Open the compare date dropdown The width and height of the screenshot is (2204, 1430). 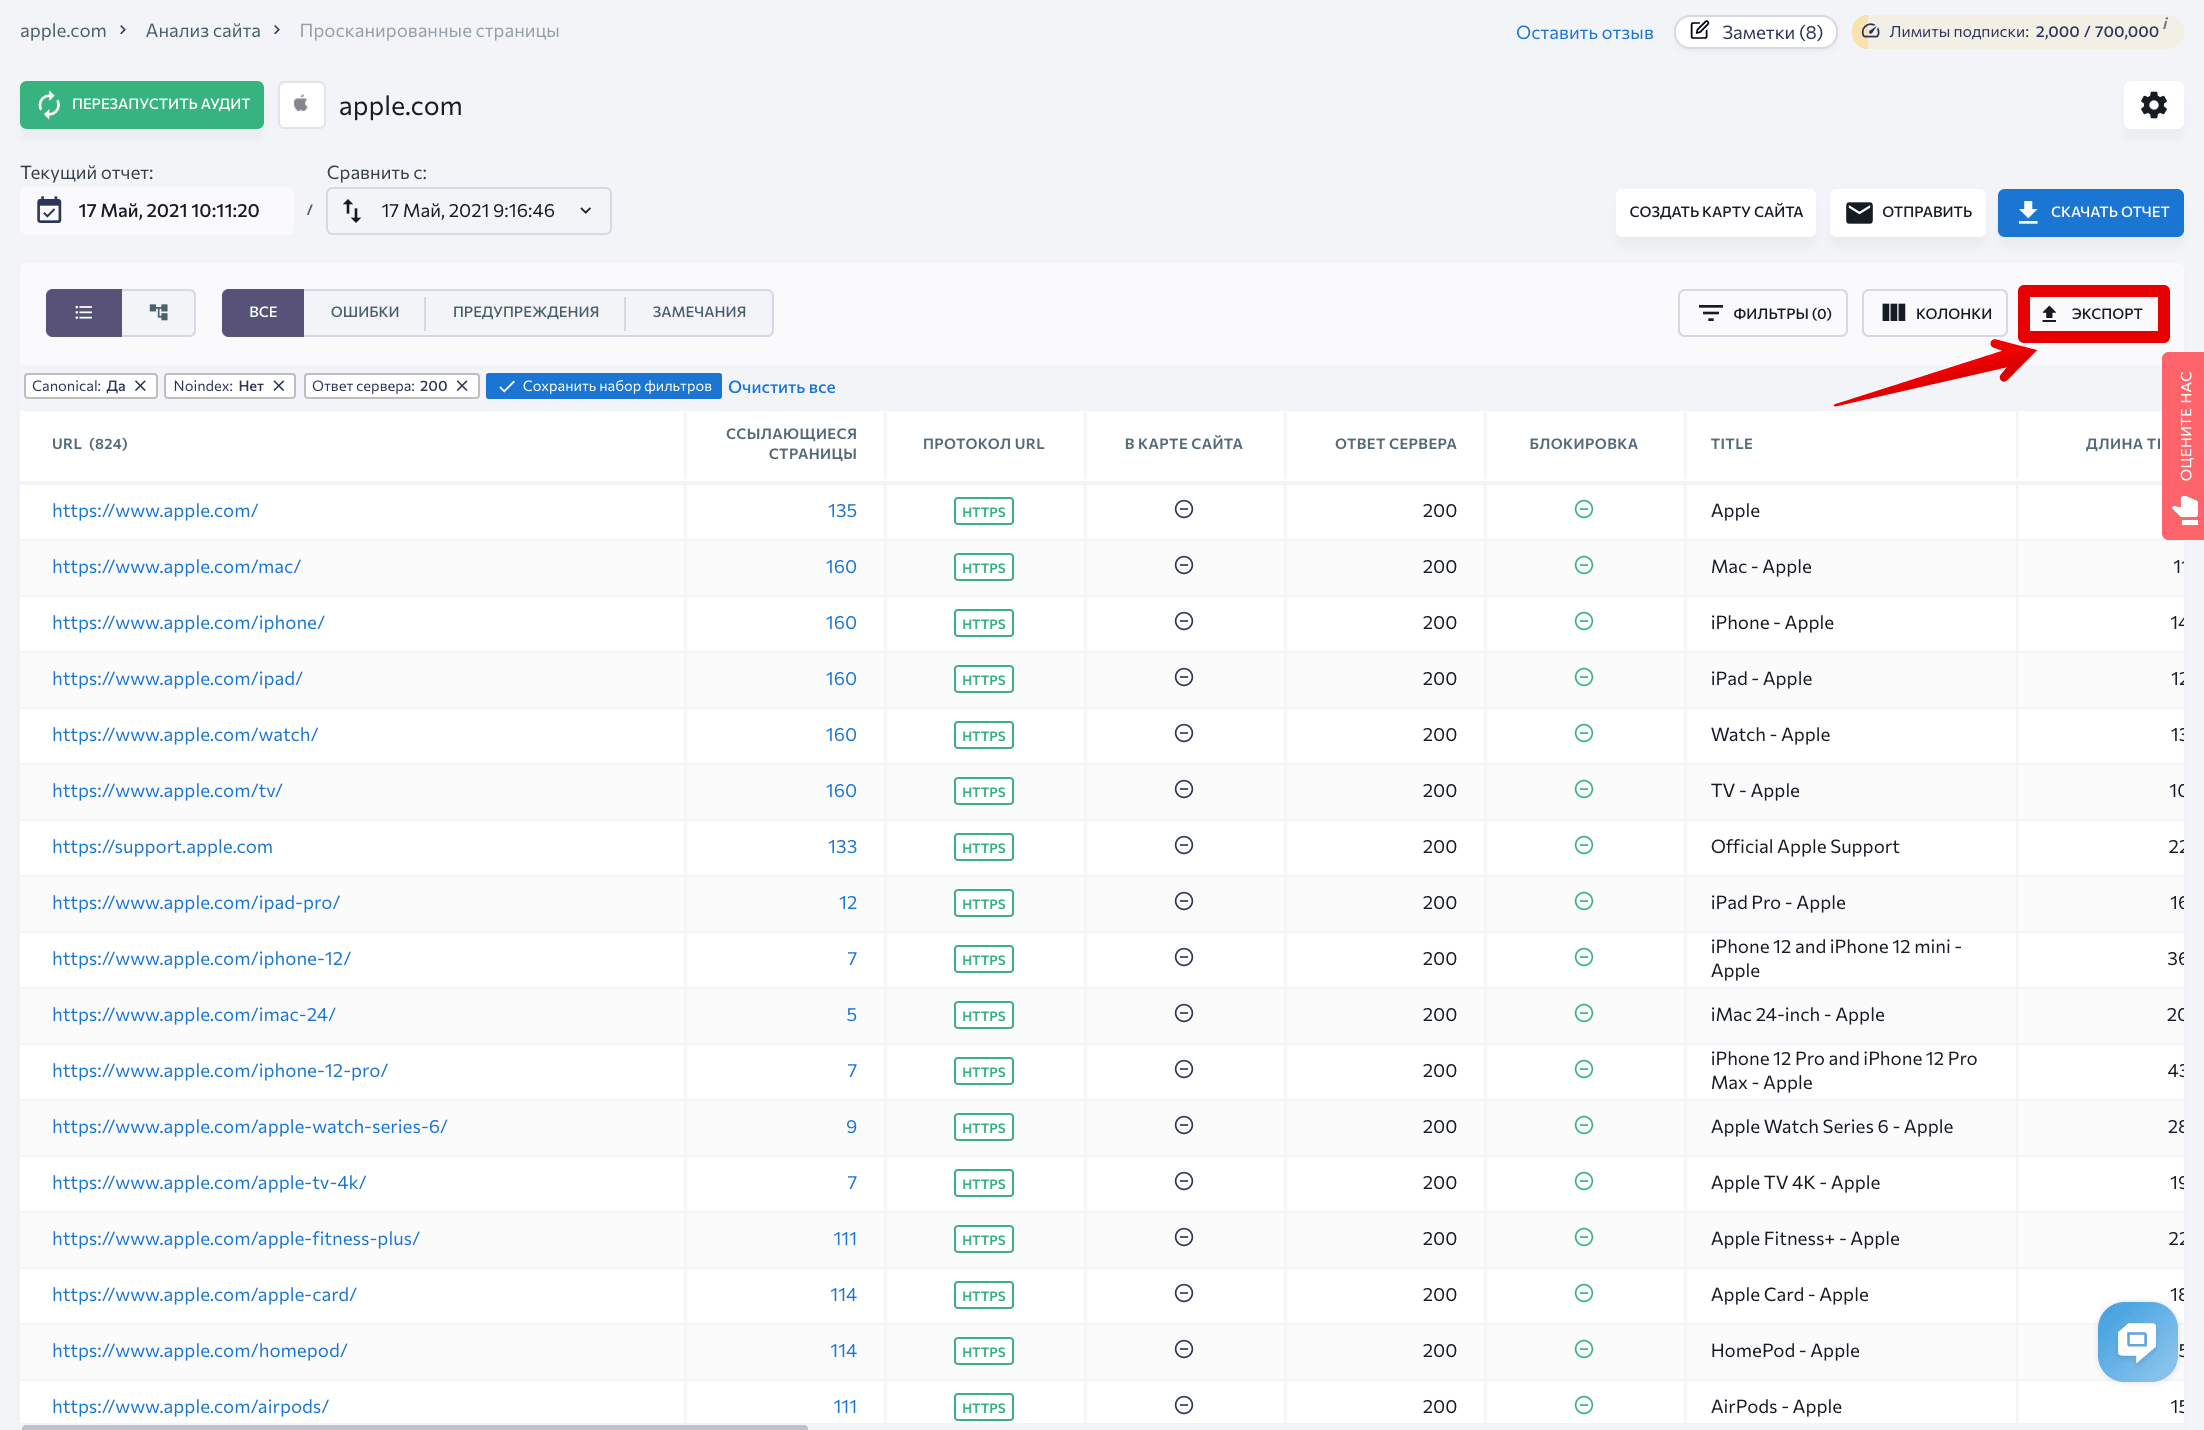pos(469,211)
